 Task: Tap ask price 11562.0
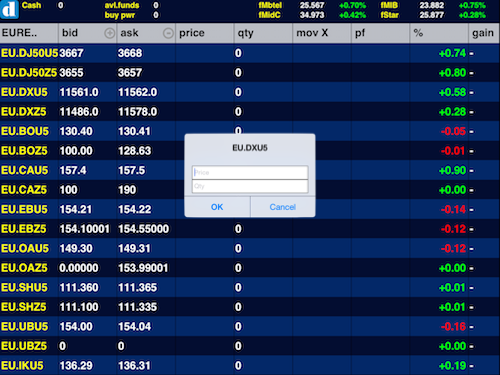[x=137, y=92]
